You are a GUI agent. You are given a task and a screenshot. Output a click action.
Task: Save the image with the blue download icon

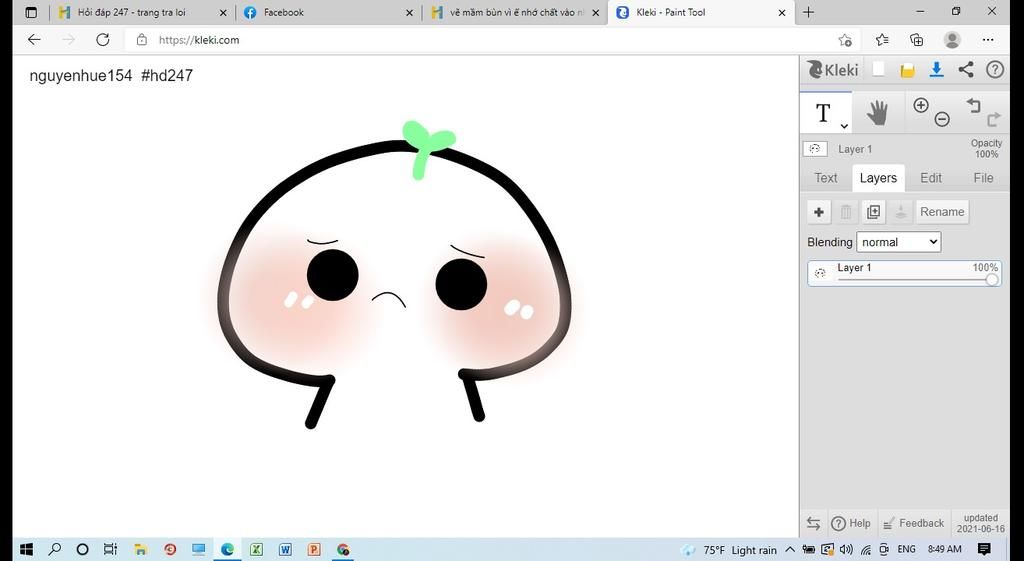point(936,70)
